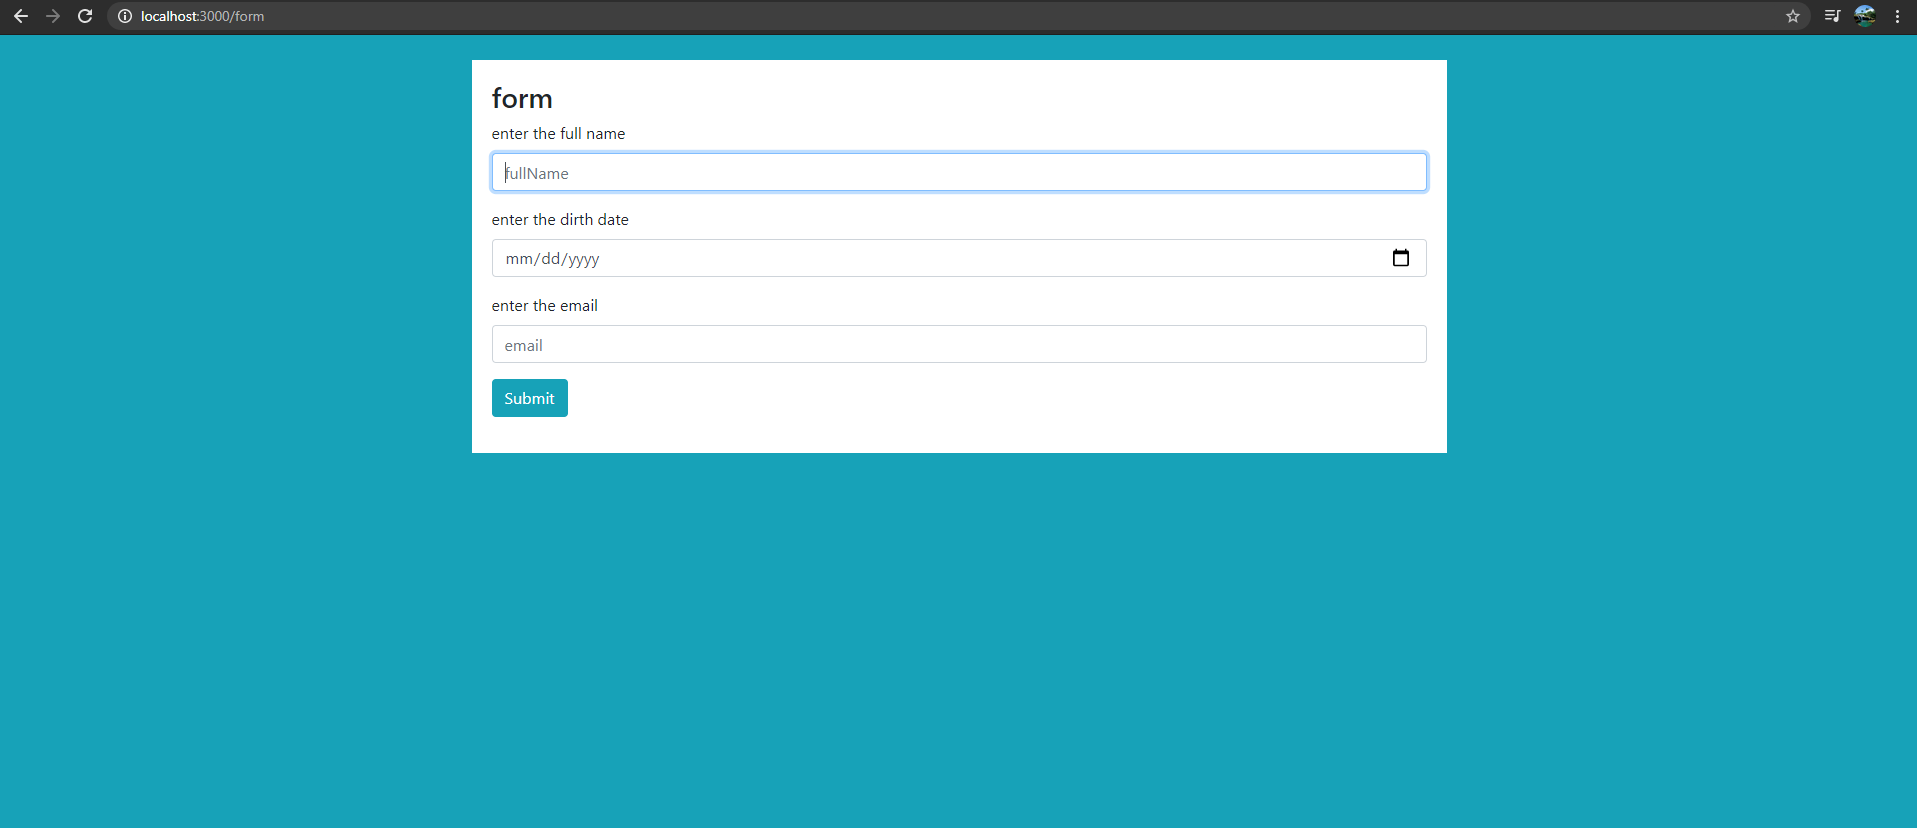Viewport: 1917px width, 828px height.
Task: Click the 'enter the email' label
Action: pos(545,306)
